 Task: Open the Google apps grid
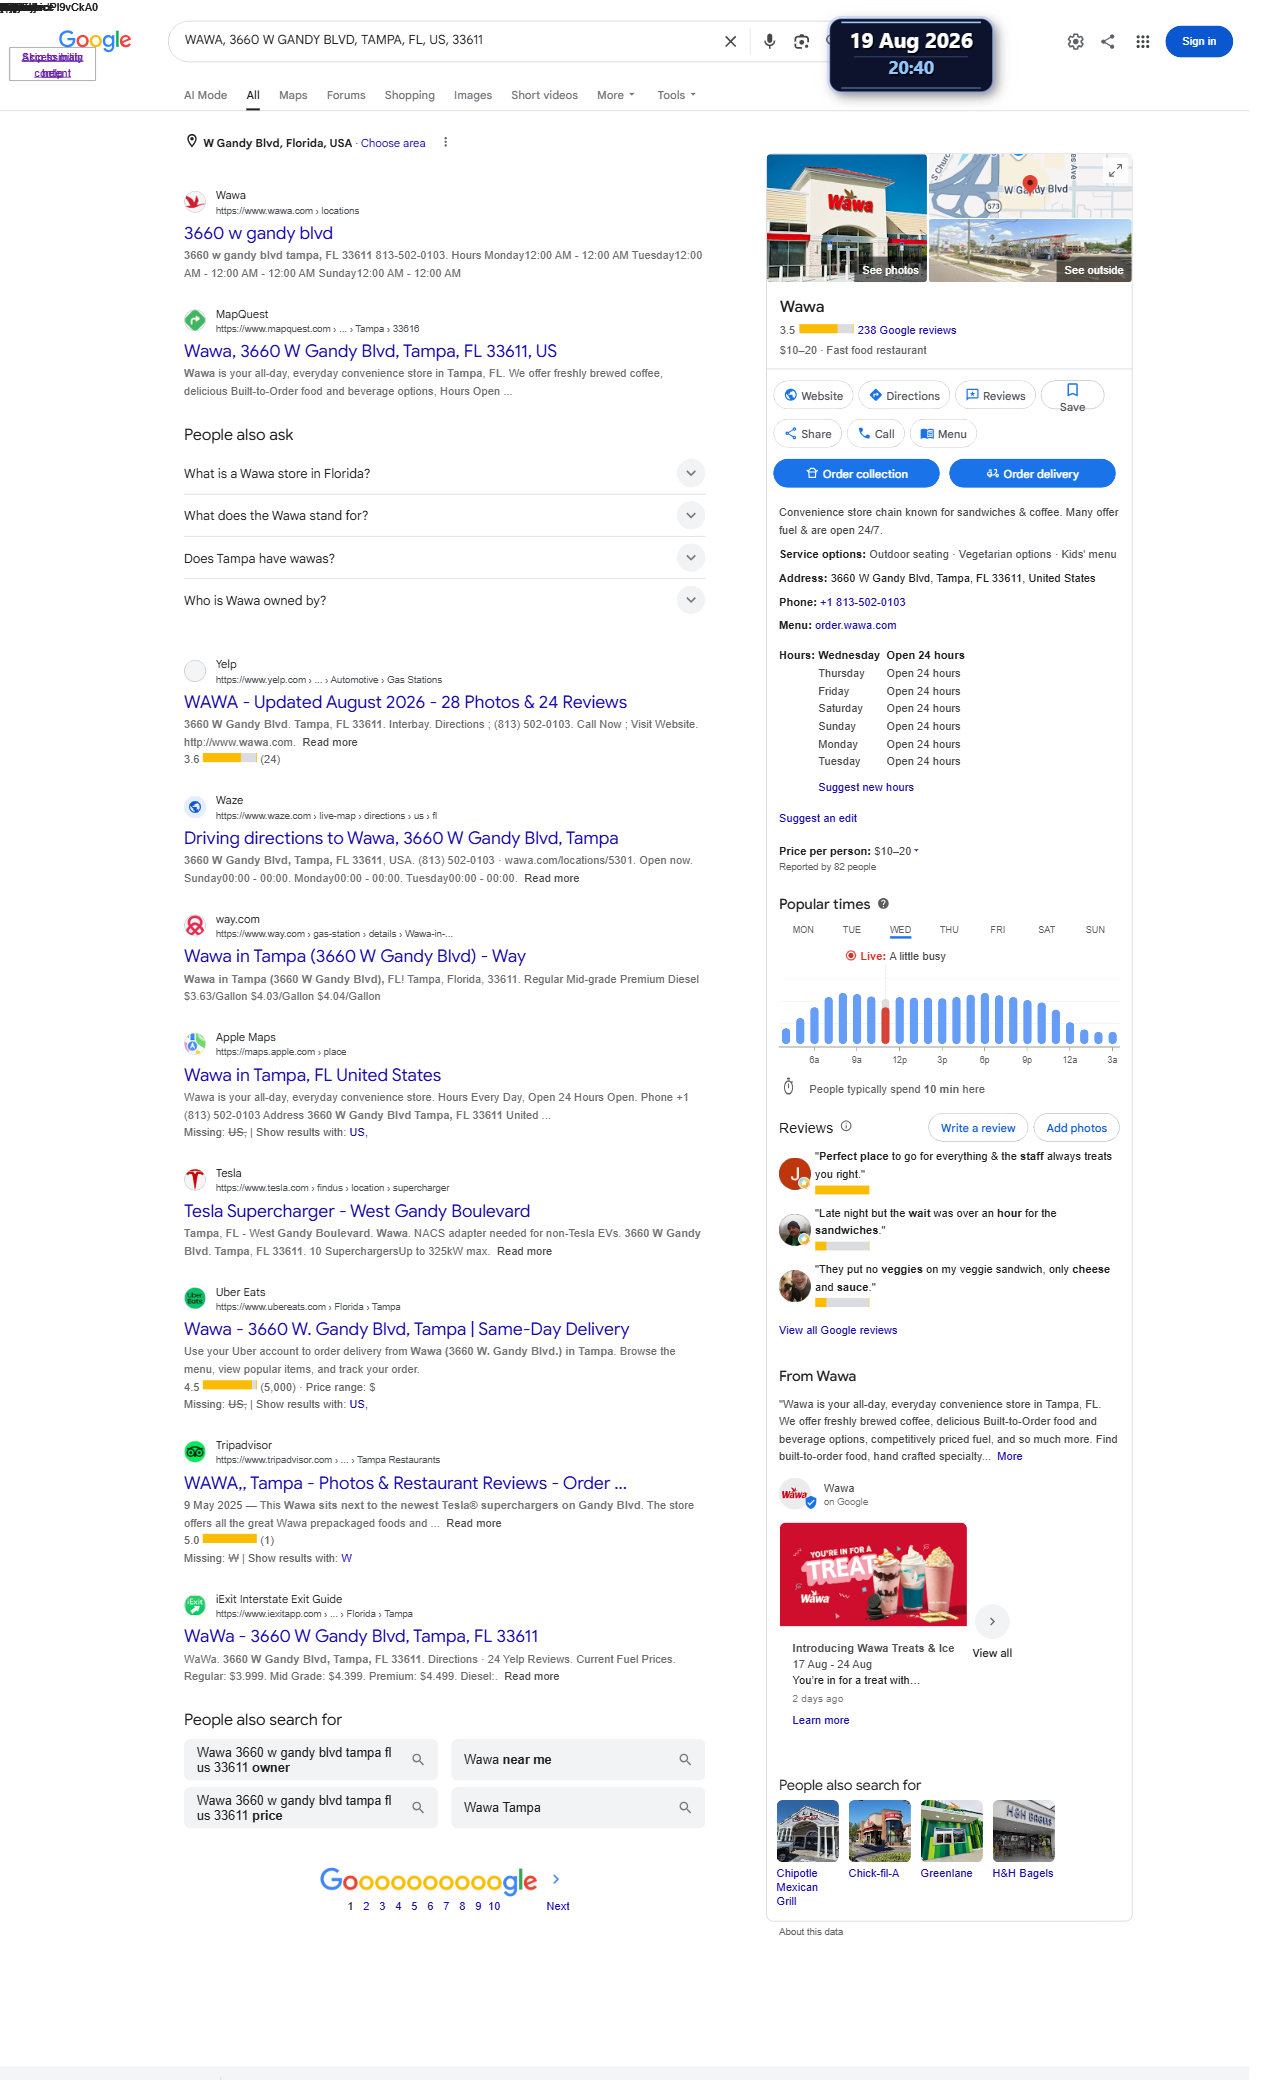pyautogui.click(x=1143, y=42)
